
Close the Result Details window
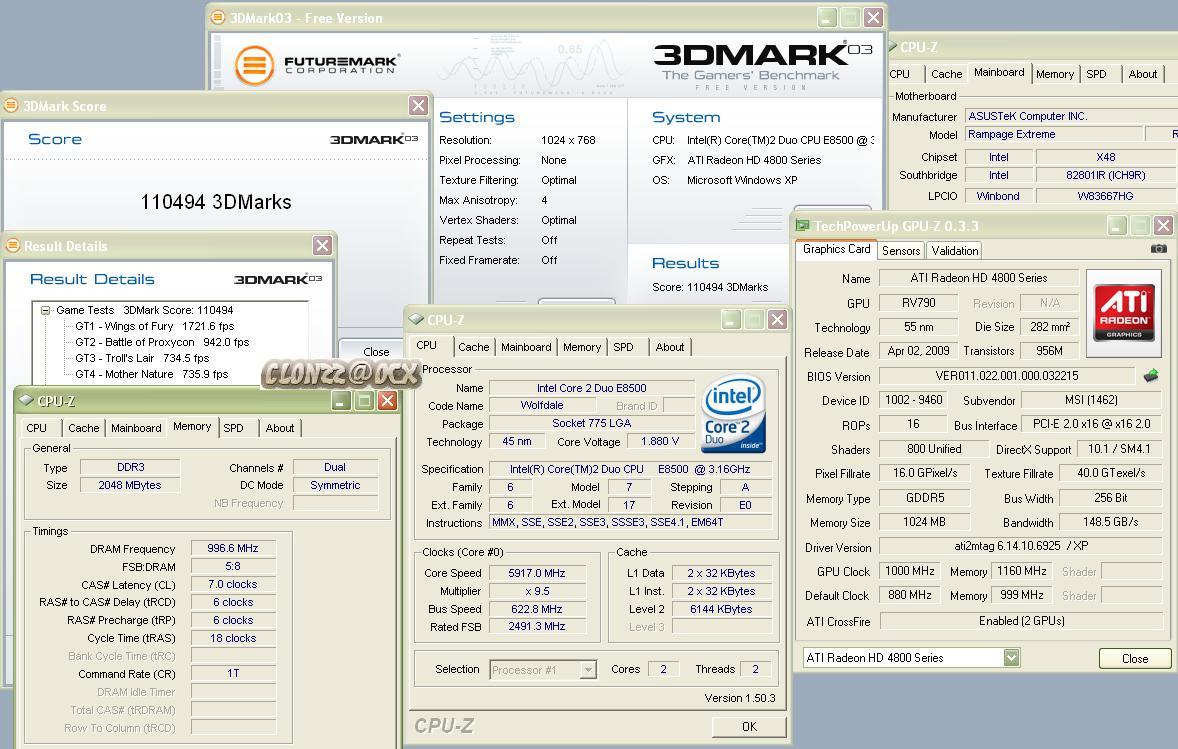pos(322,246)
